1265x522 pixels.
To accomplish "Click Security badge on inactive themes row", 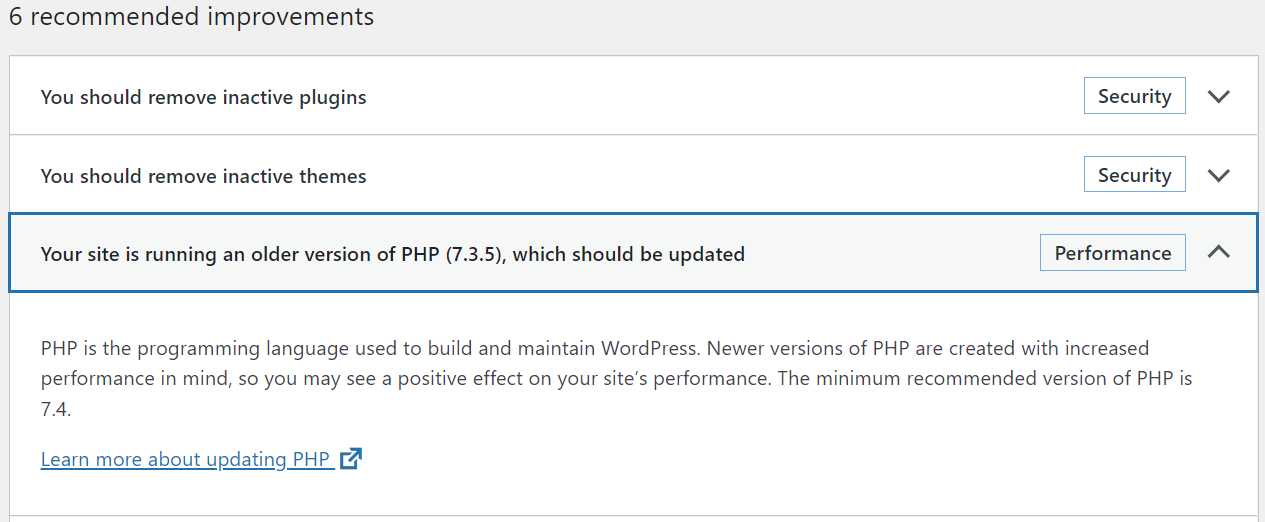I will tap(1134, 175).
